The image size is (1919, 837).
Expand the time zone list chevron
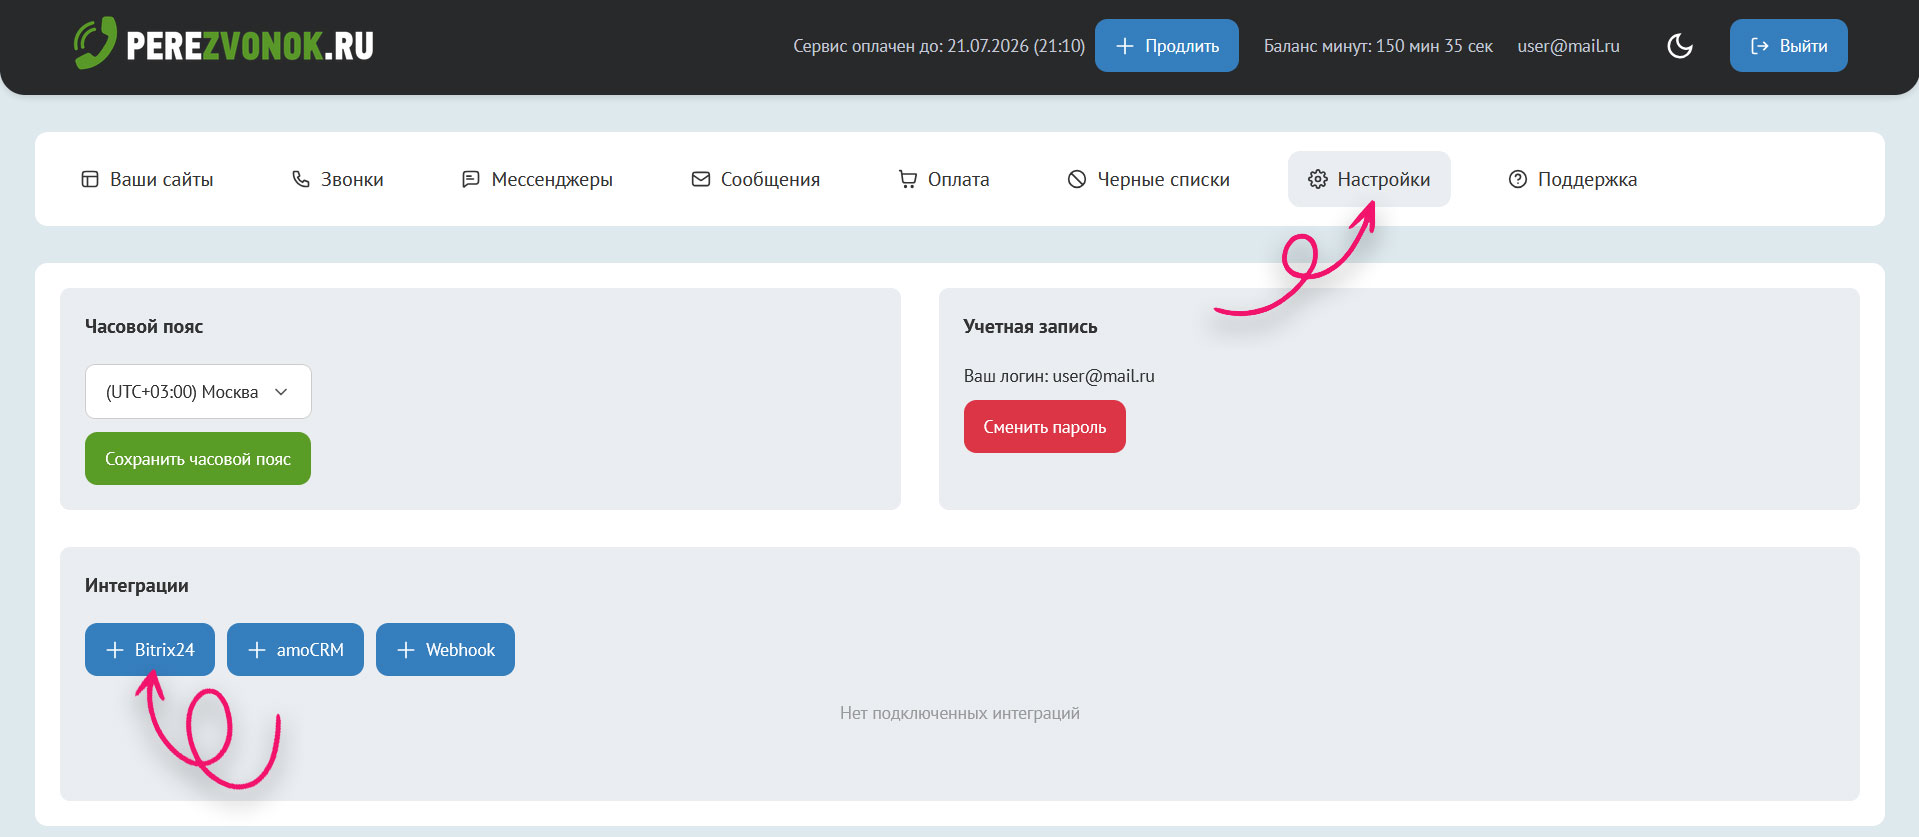(281, 392)
